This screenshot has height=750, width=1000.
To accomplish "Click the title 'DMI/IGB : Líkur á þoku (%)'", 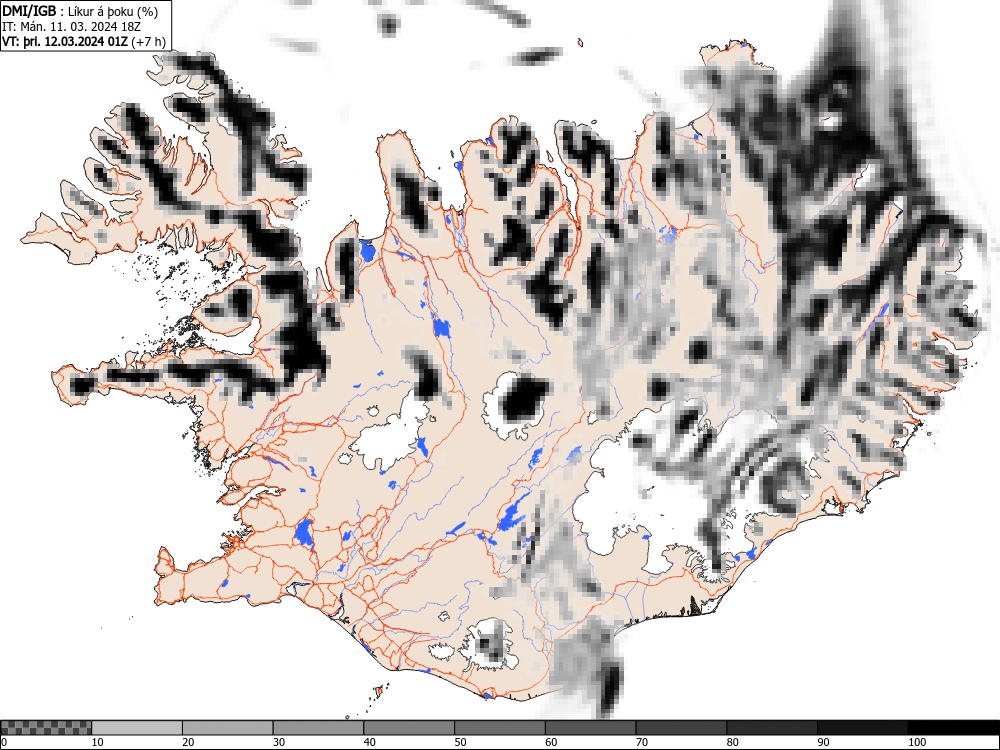I will coord(80,11).
